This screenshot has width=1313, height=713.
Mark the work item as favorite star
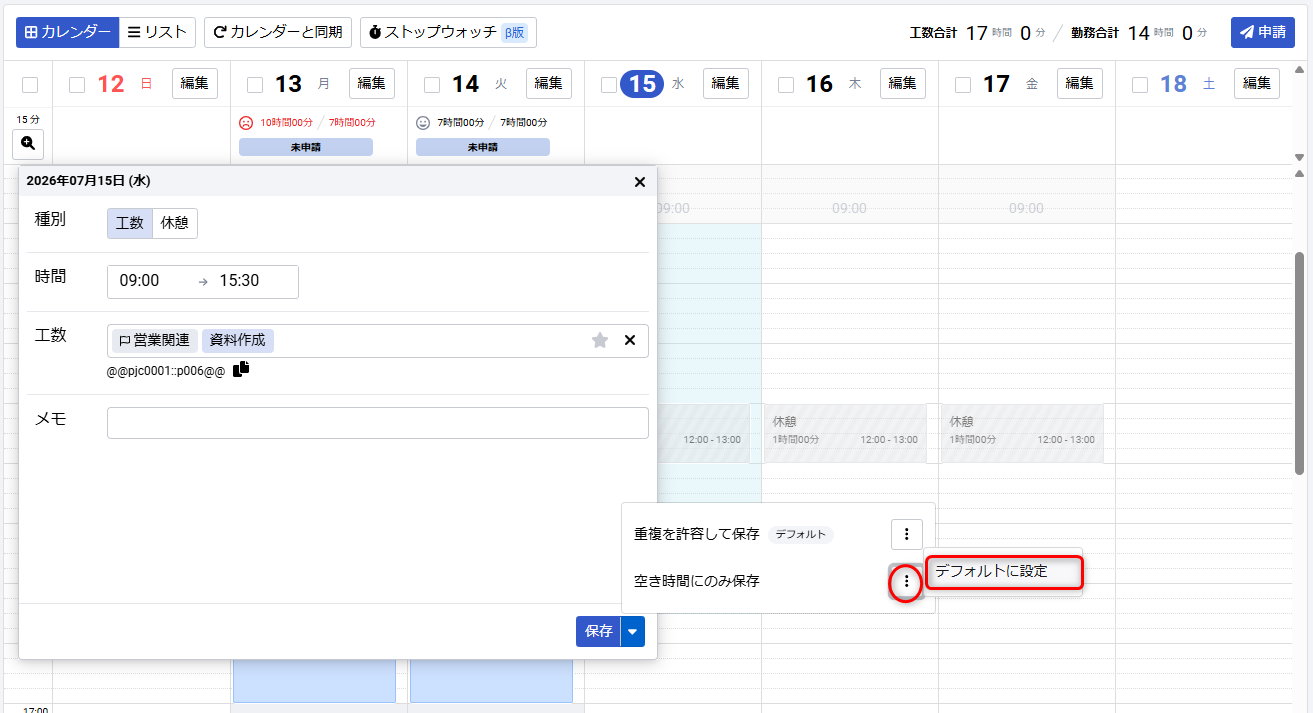click(x=600, y=340)
